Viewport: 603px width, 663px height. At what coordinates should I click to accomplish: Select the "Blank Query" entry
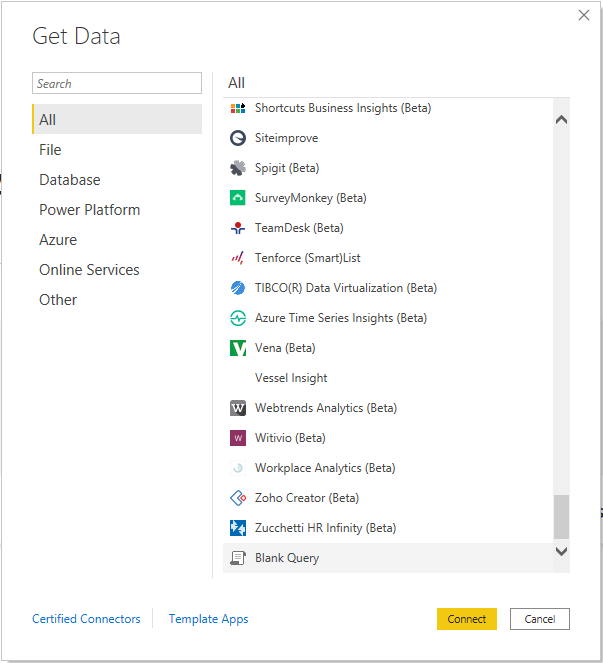388,558
